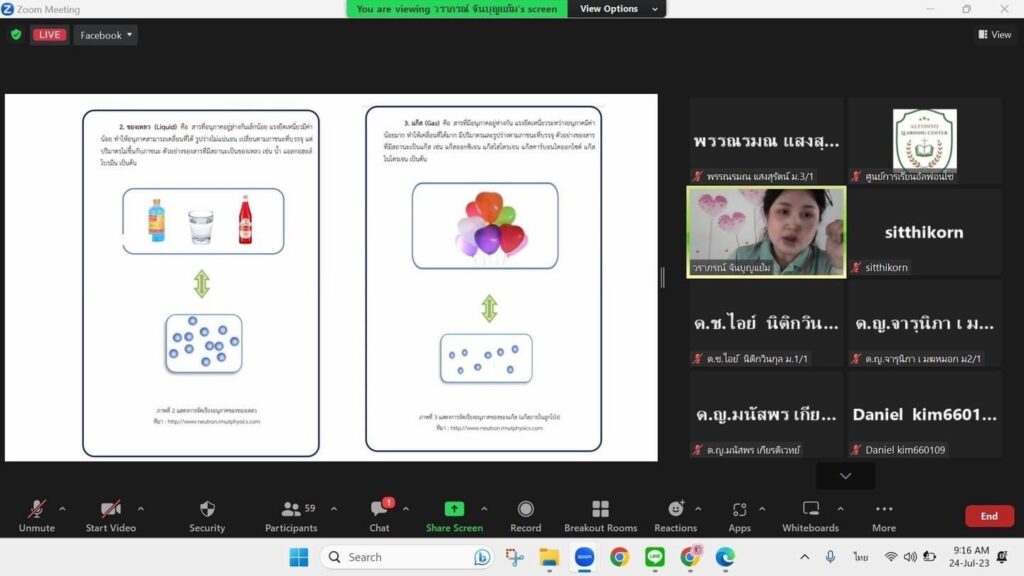This screenshot has width=1024, height=576.
Task: Open the Reactions menu
Action: tap(675, 510)
